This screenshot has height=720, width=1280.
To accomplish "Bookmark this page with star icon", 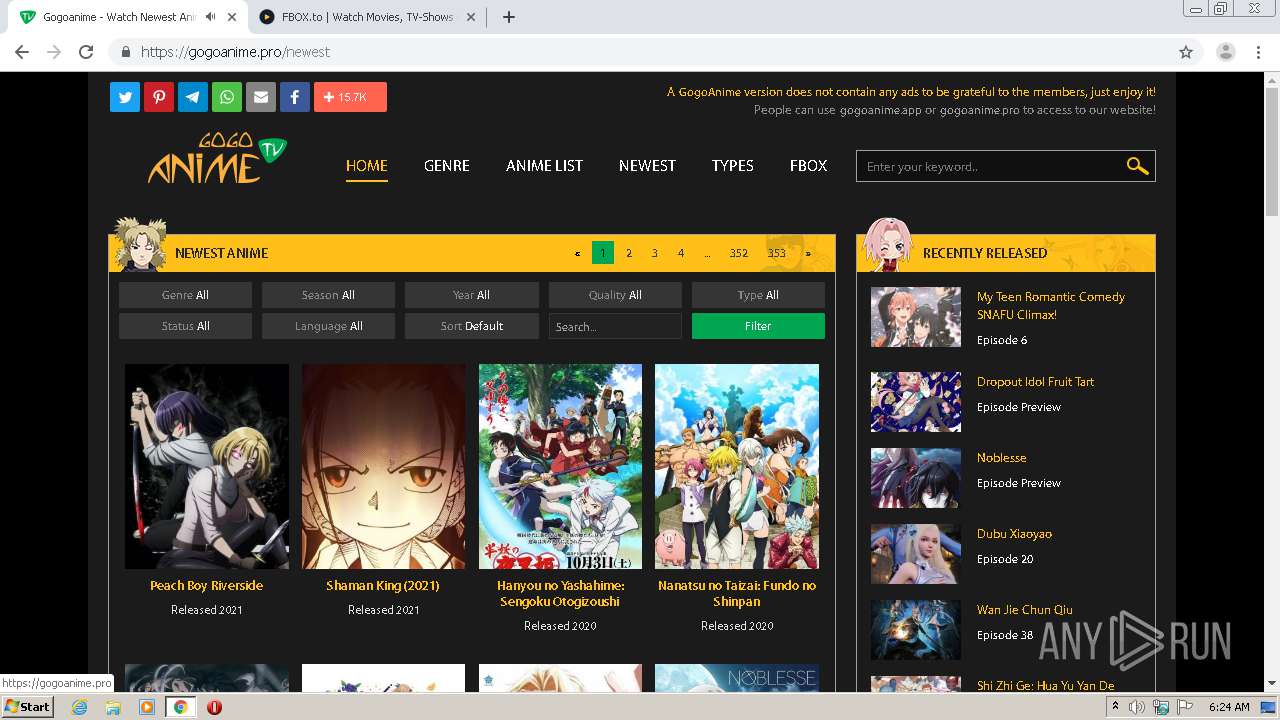I will 1186,52.
